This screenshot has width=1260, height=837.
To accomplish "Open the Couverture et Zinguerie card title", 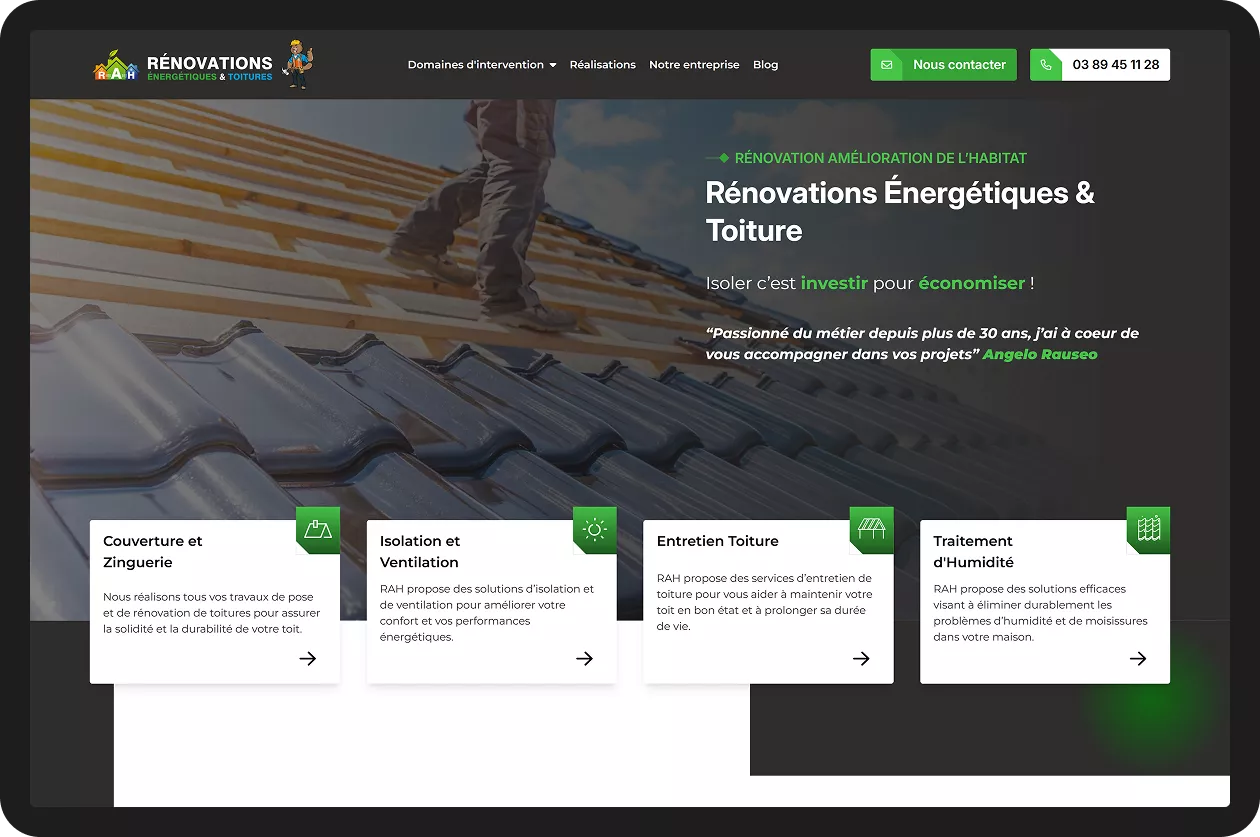I will point(153,552).
